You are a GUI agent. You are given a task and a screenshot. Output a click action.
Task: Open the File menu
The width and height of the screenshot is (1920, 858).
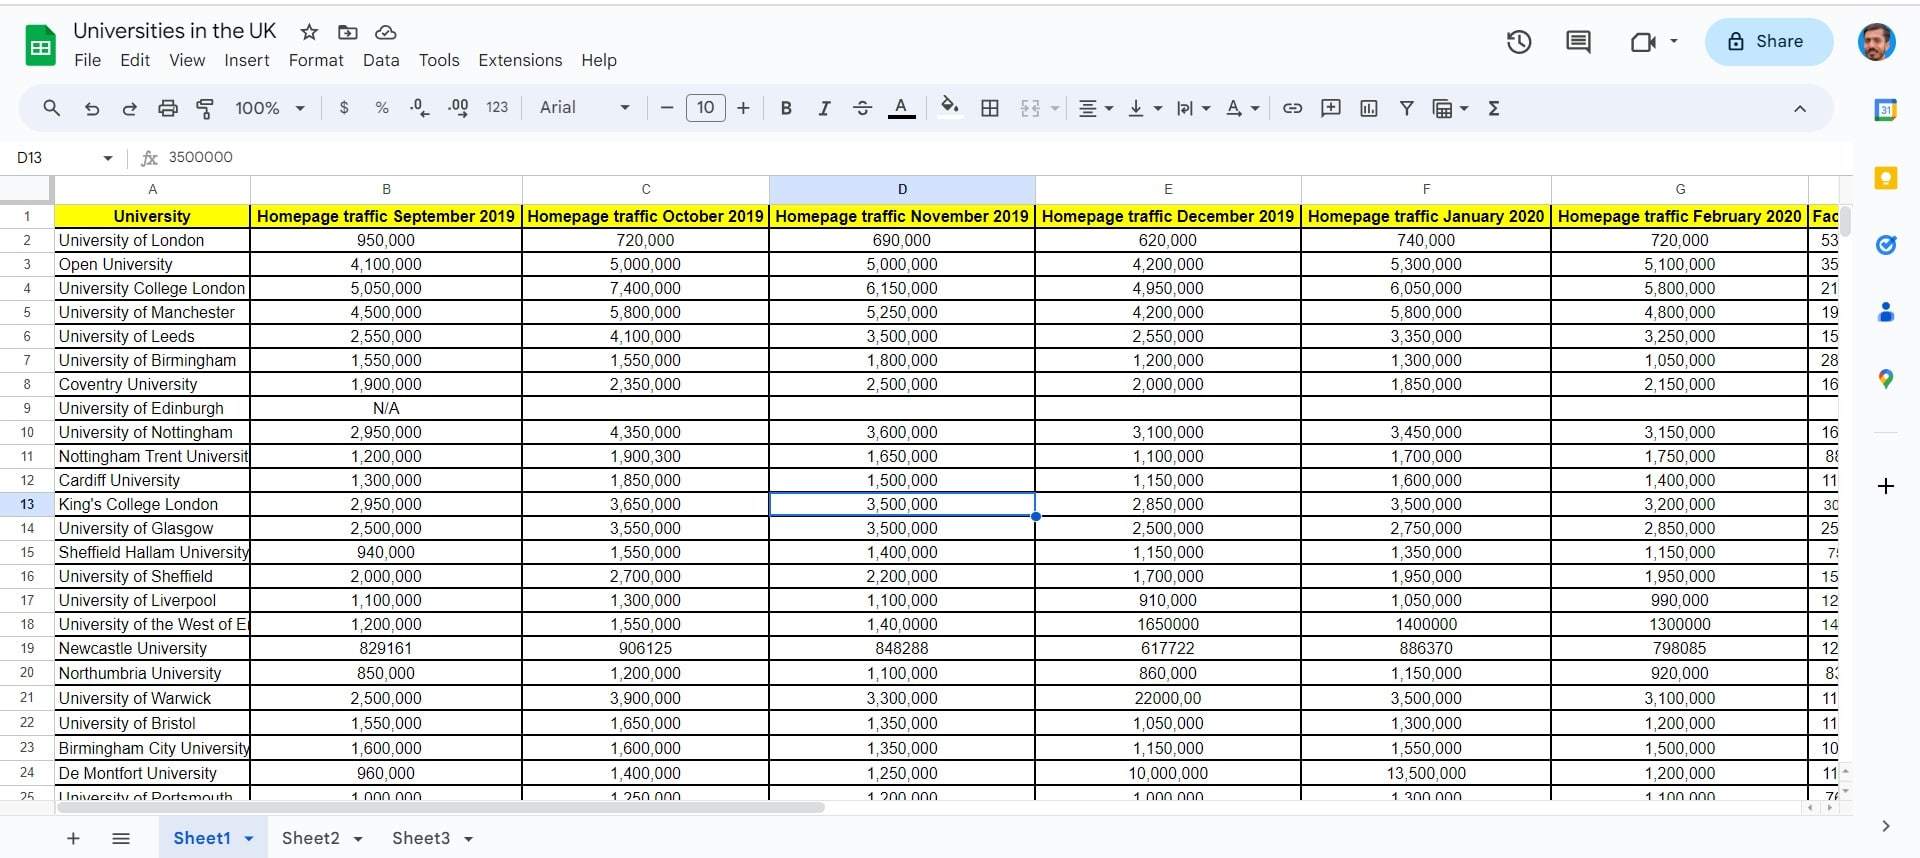pyautogui.click(x=88, y=60)
